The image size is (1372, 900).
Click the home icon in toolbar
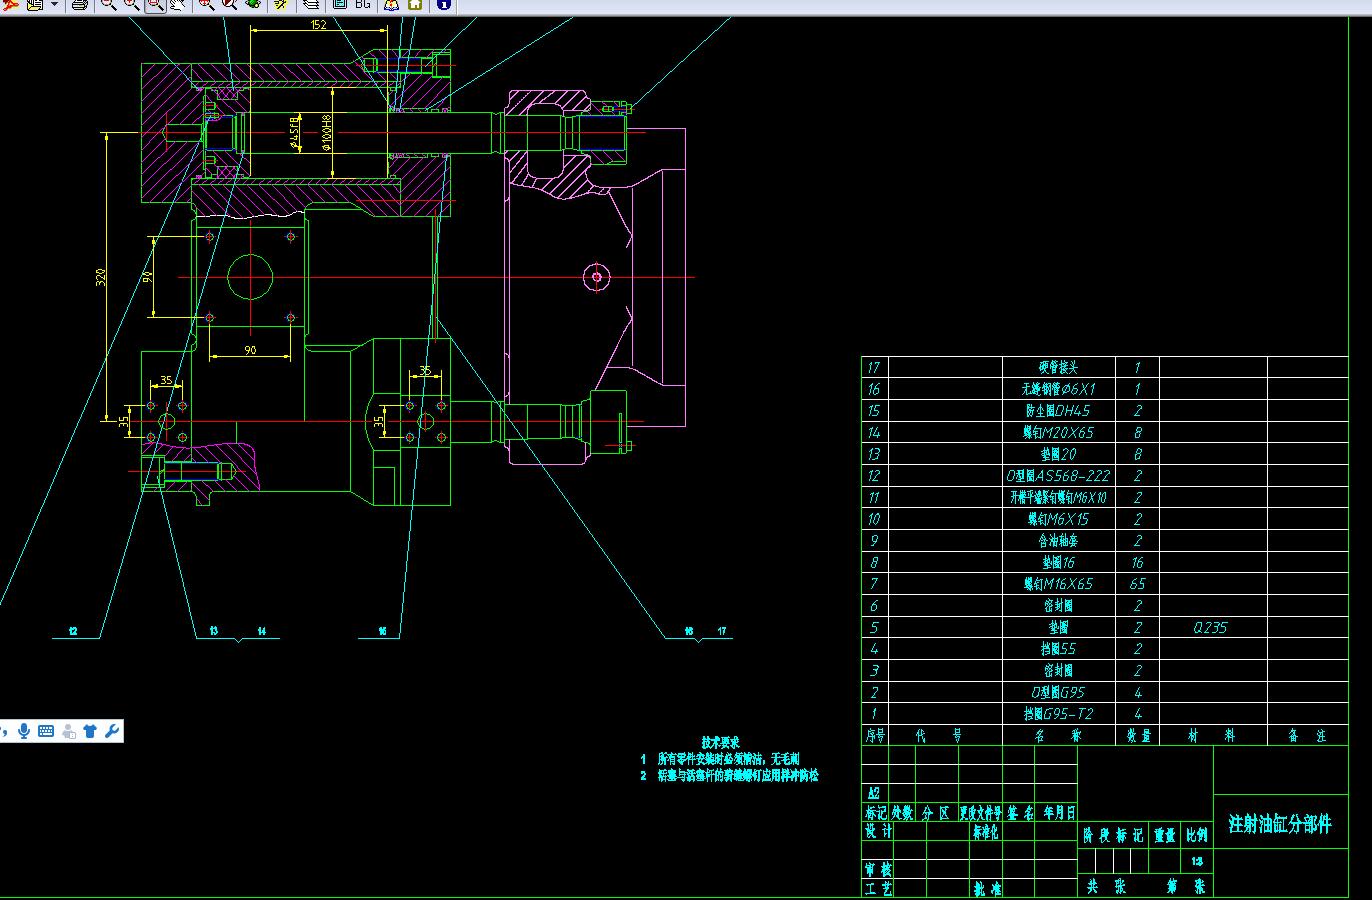(x=414, y=4)
